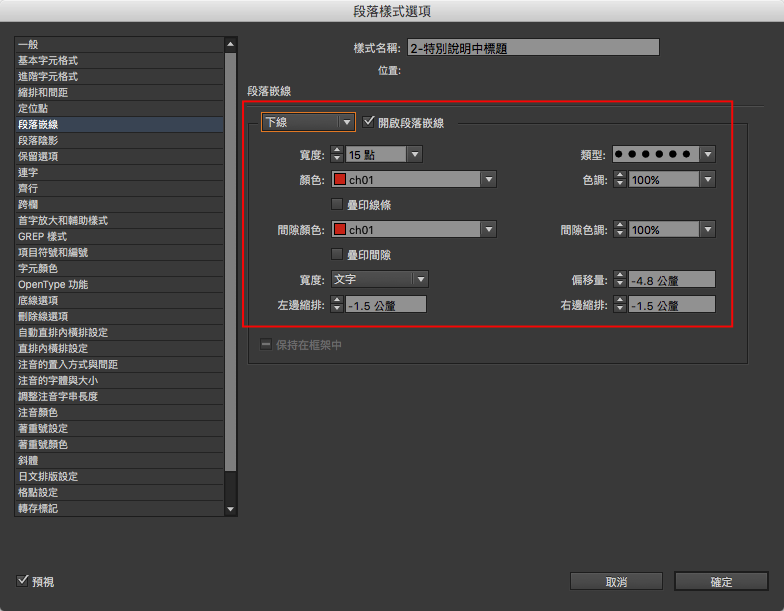784x611 pixels.
Task: Select 轉存標記 category
Action: pos(119,508)
